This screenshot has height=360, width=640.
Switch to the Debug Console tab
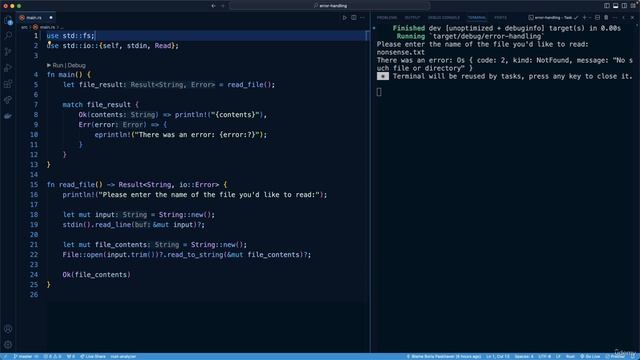tap(444, 18)
